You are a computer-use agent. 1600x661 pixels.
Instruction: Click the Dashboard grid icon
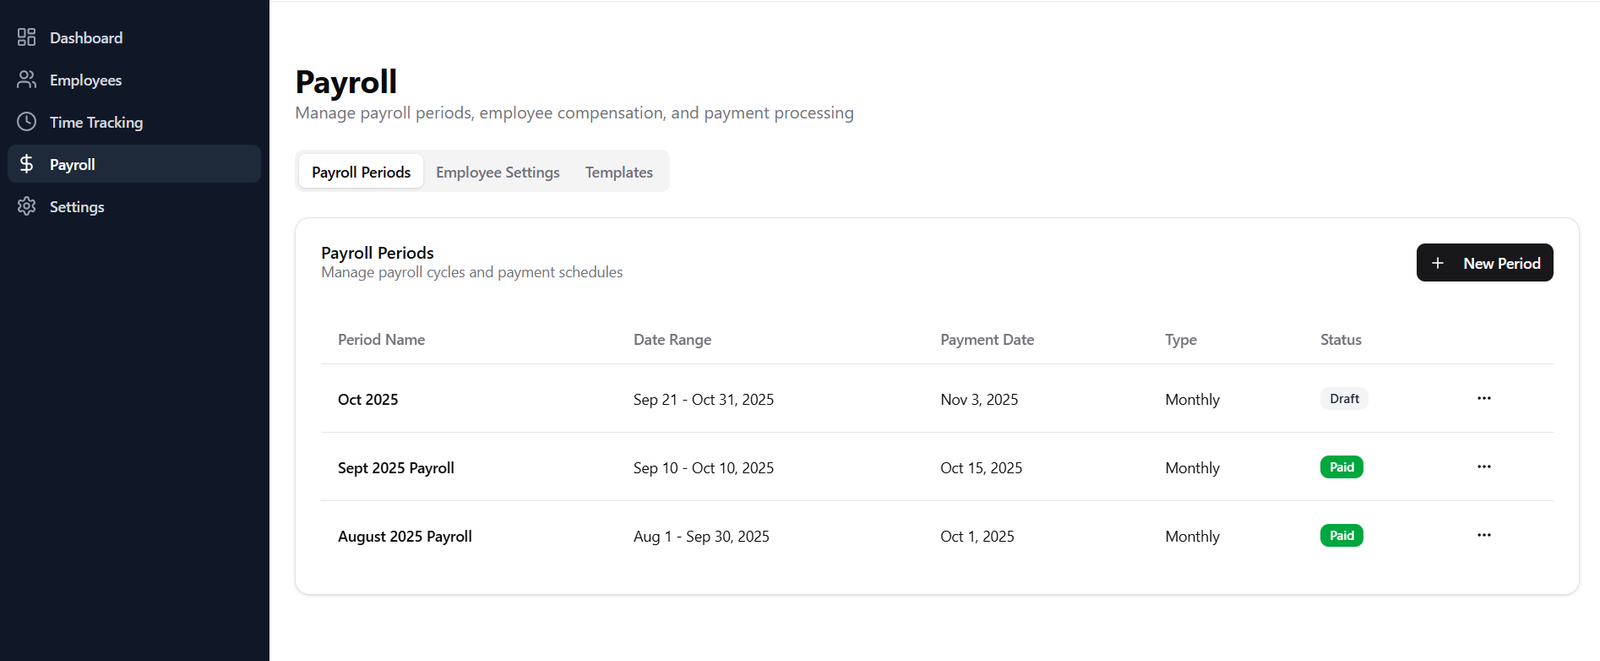27,38
